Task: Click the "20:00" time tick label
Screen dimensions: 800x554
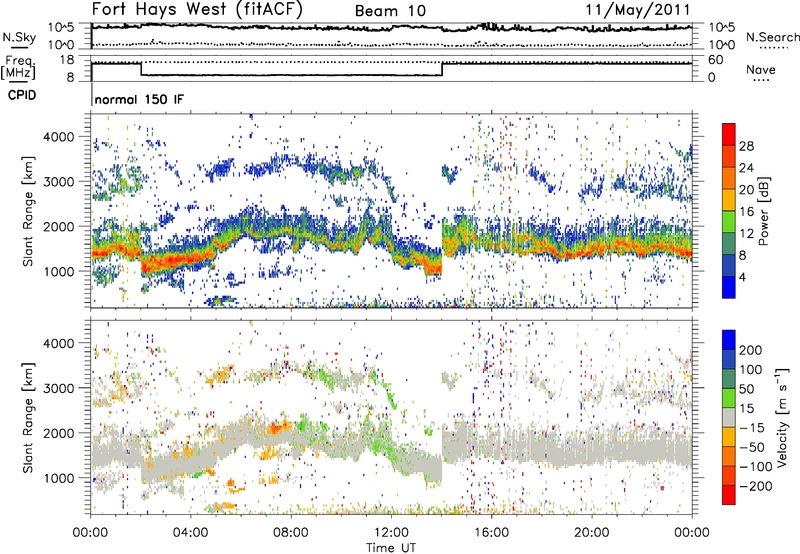Action: [592, 533]
